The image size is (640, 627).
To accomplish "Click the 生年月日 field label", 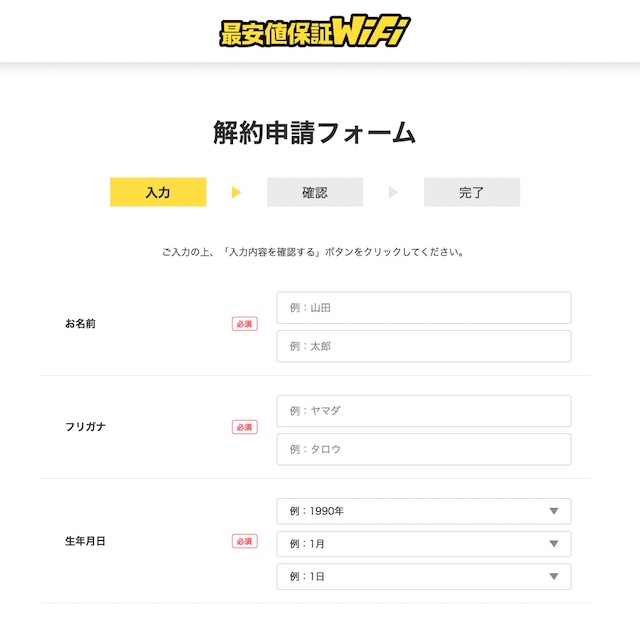I will point(85,541).
